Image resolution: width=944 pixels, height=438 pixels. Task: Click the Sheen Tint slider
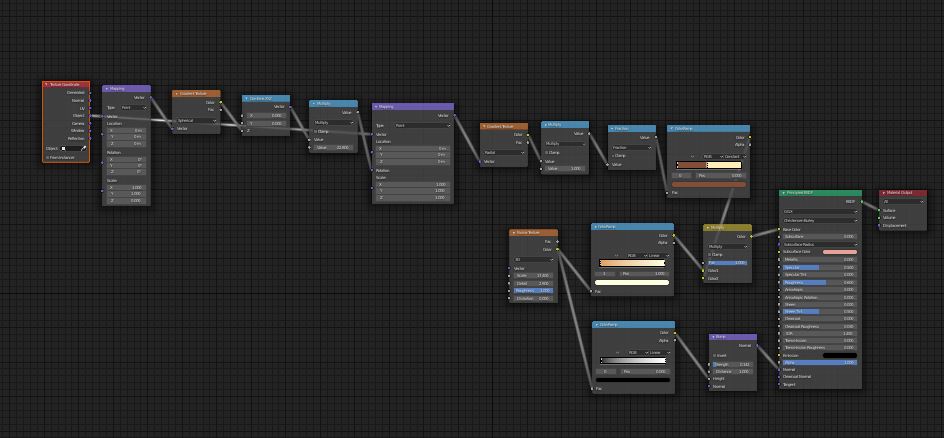pos(819,312)
